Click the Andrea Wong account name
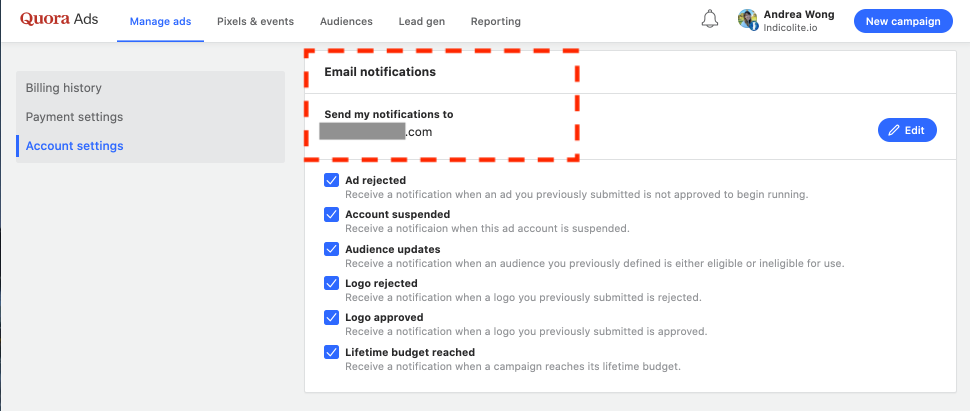 point(800,15)
